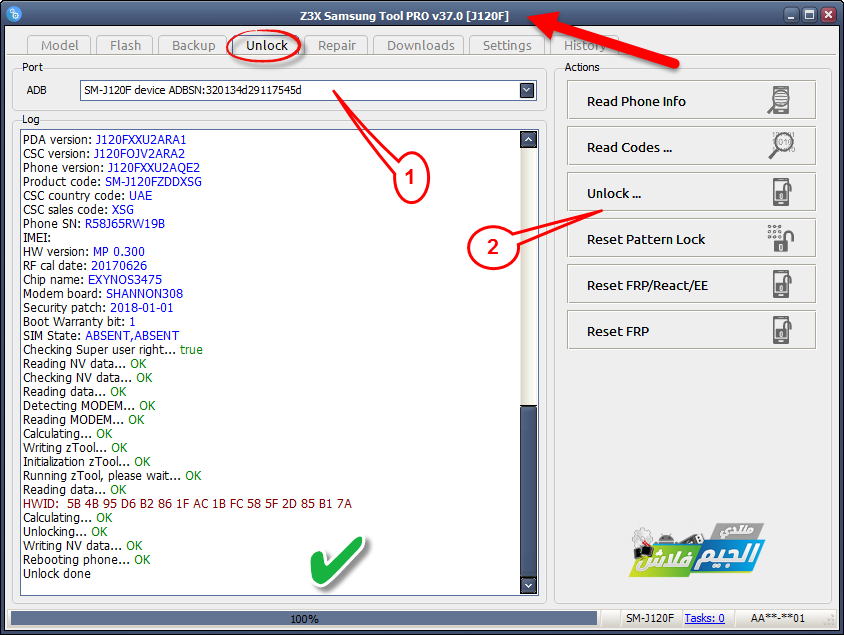Close the Z3X Samsung Tool window

click(x=828, y=15)
